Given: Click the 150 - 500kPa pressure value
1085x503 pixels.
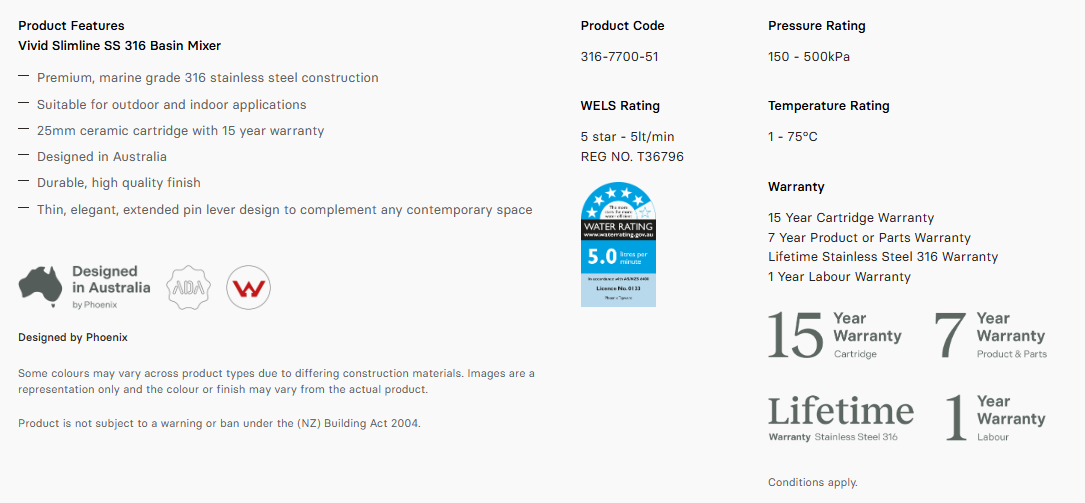Looking at the screenshot, I should point(809,57).
